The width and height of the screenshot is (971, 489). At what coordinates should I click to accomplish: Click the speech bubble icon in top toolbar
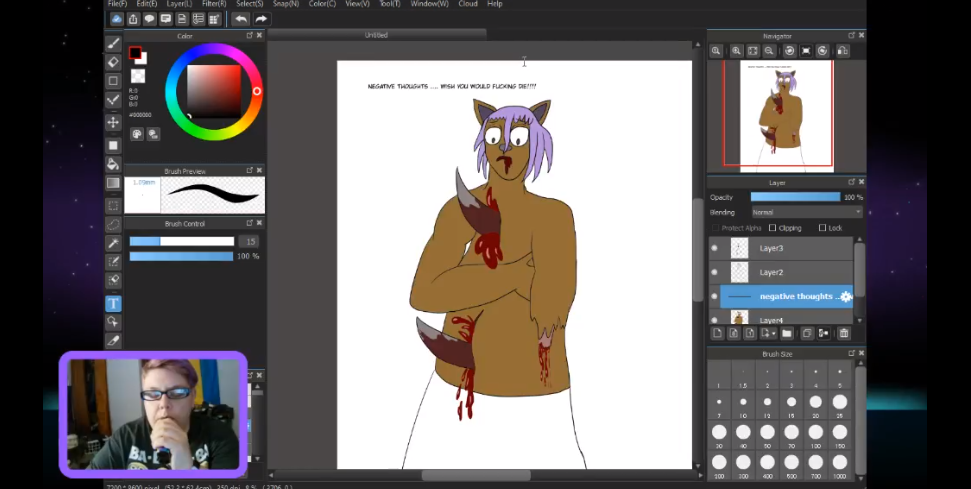pyautogui.click(x=149, y=19)
